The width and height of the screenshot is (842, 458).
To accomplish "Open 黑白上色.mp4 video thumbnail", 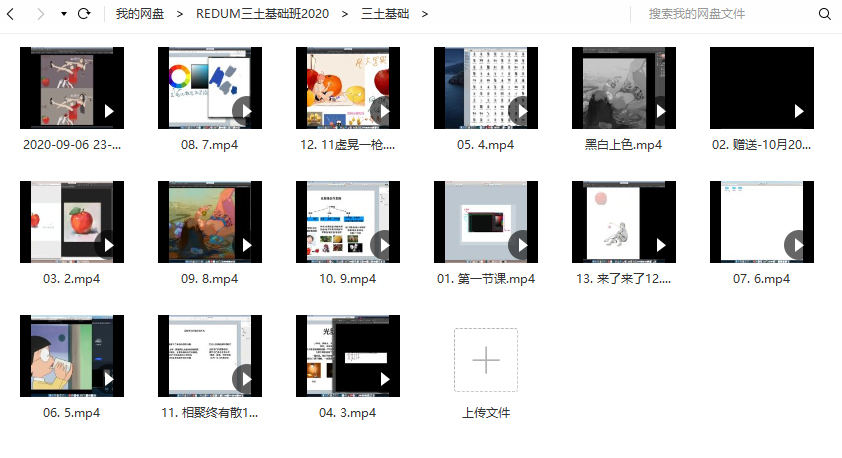I will pos(624,87).
